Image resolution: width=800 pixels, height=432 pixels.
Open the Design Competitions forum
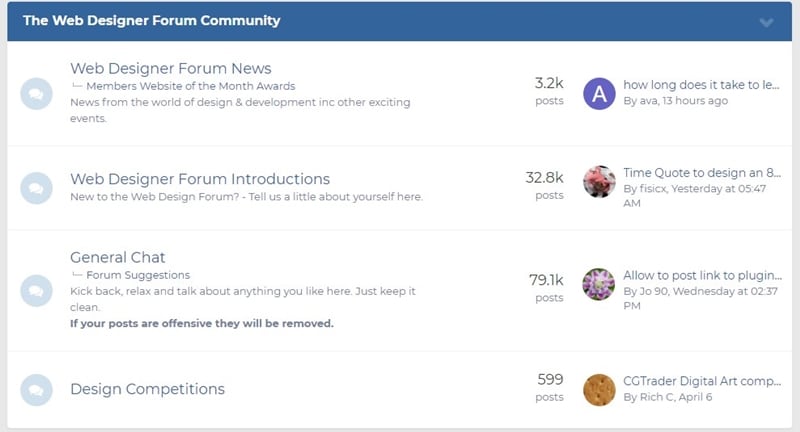tap(147, 389)
